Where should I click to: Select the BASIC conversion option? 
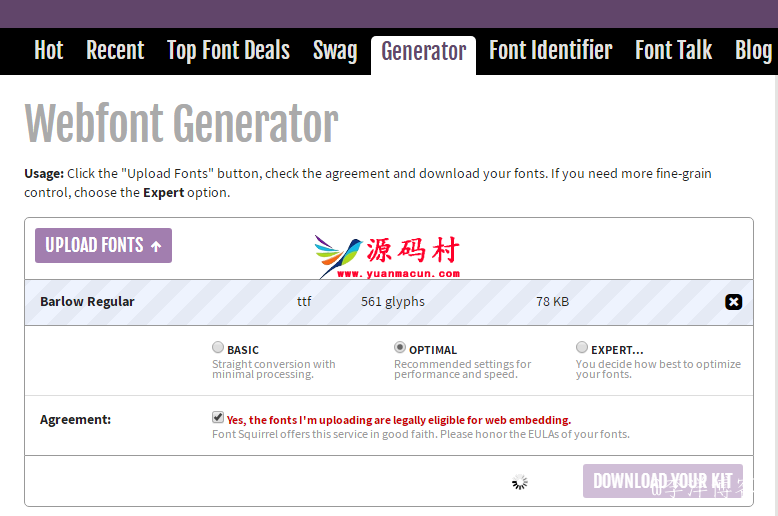click(x=218, y=348)
